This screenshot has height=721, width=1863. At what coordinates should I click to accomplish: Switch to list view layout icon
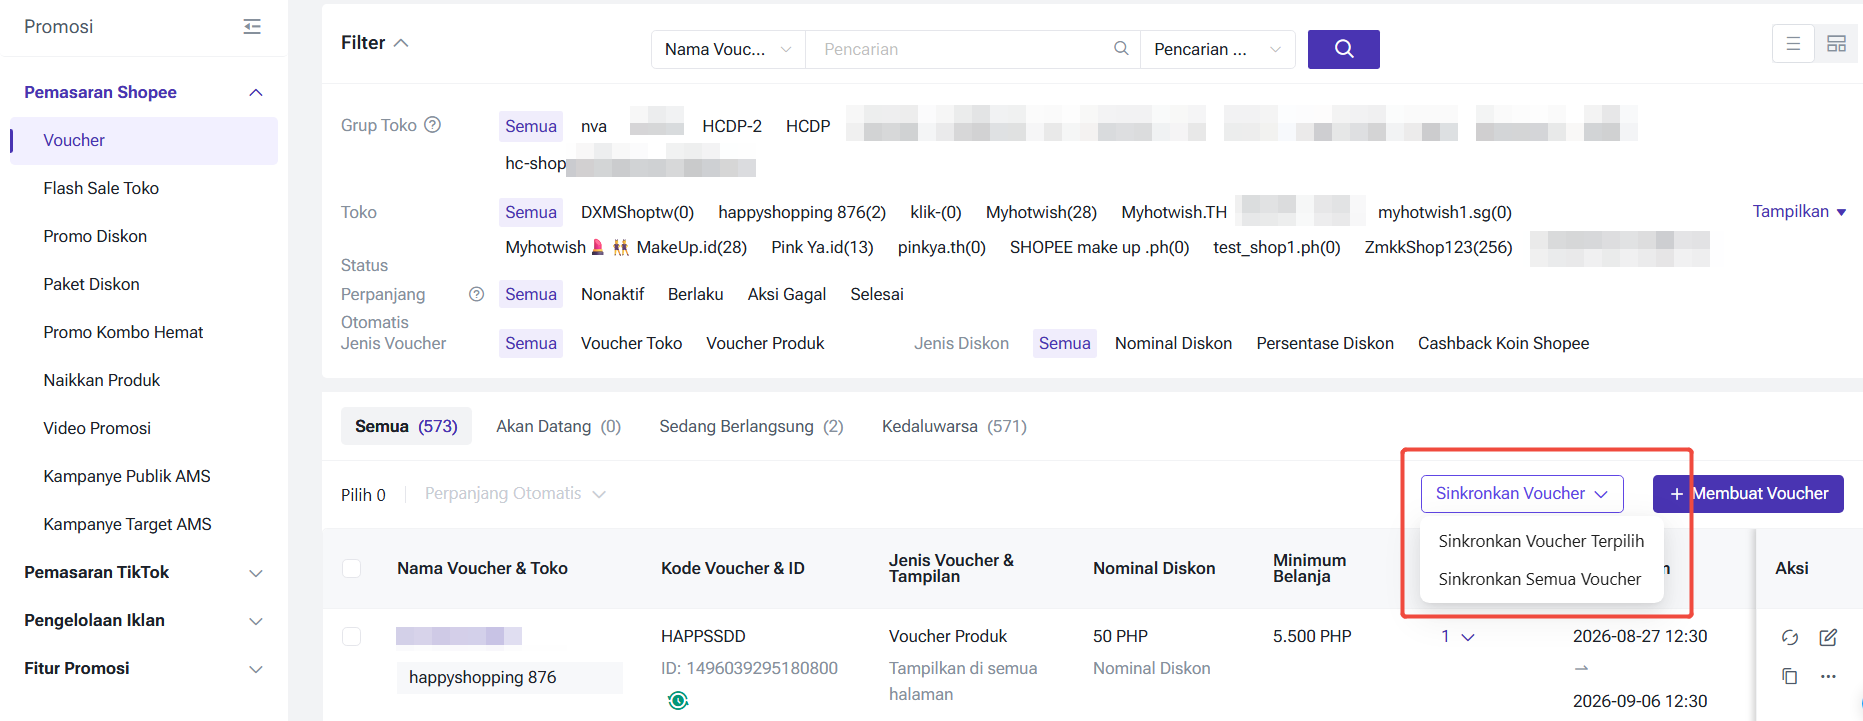1793,44
